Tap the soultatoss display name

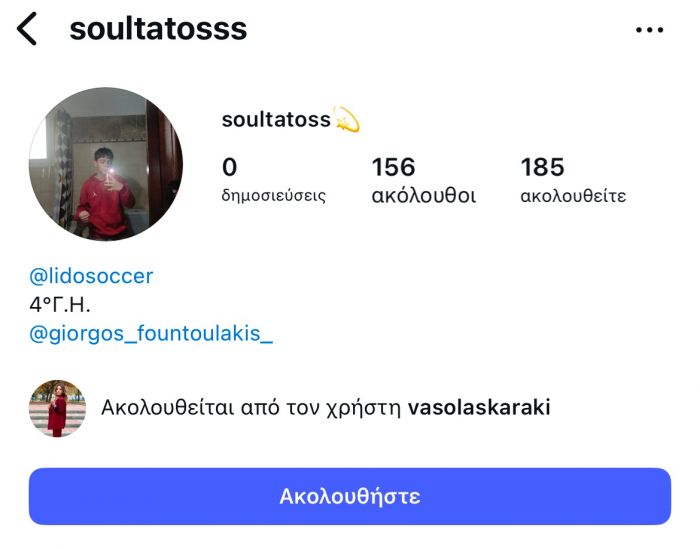pyautogui.click(x=276, y=120)
